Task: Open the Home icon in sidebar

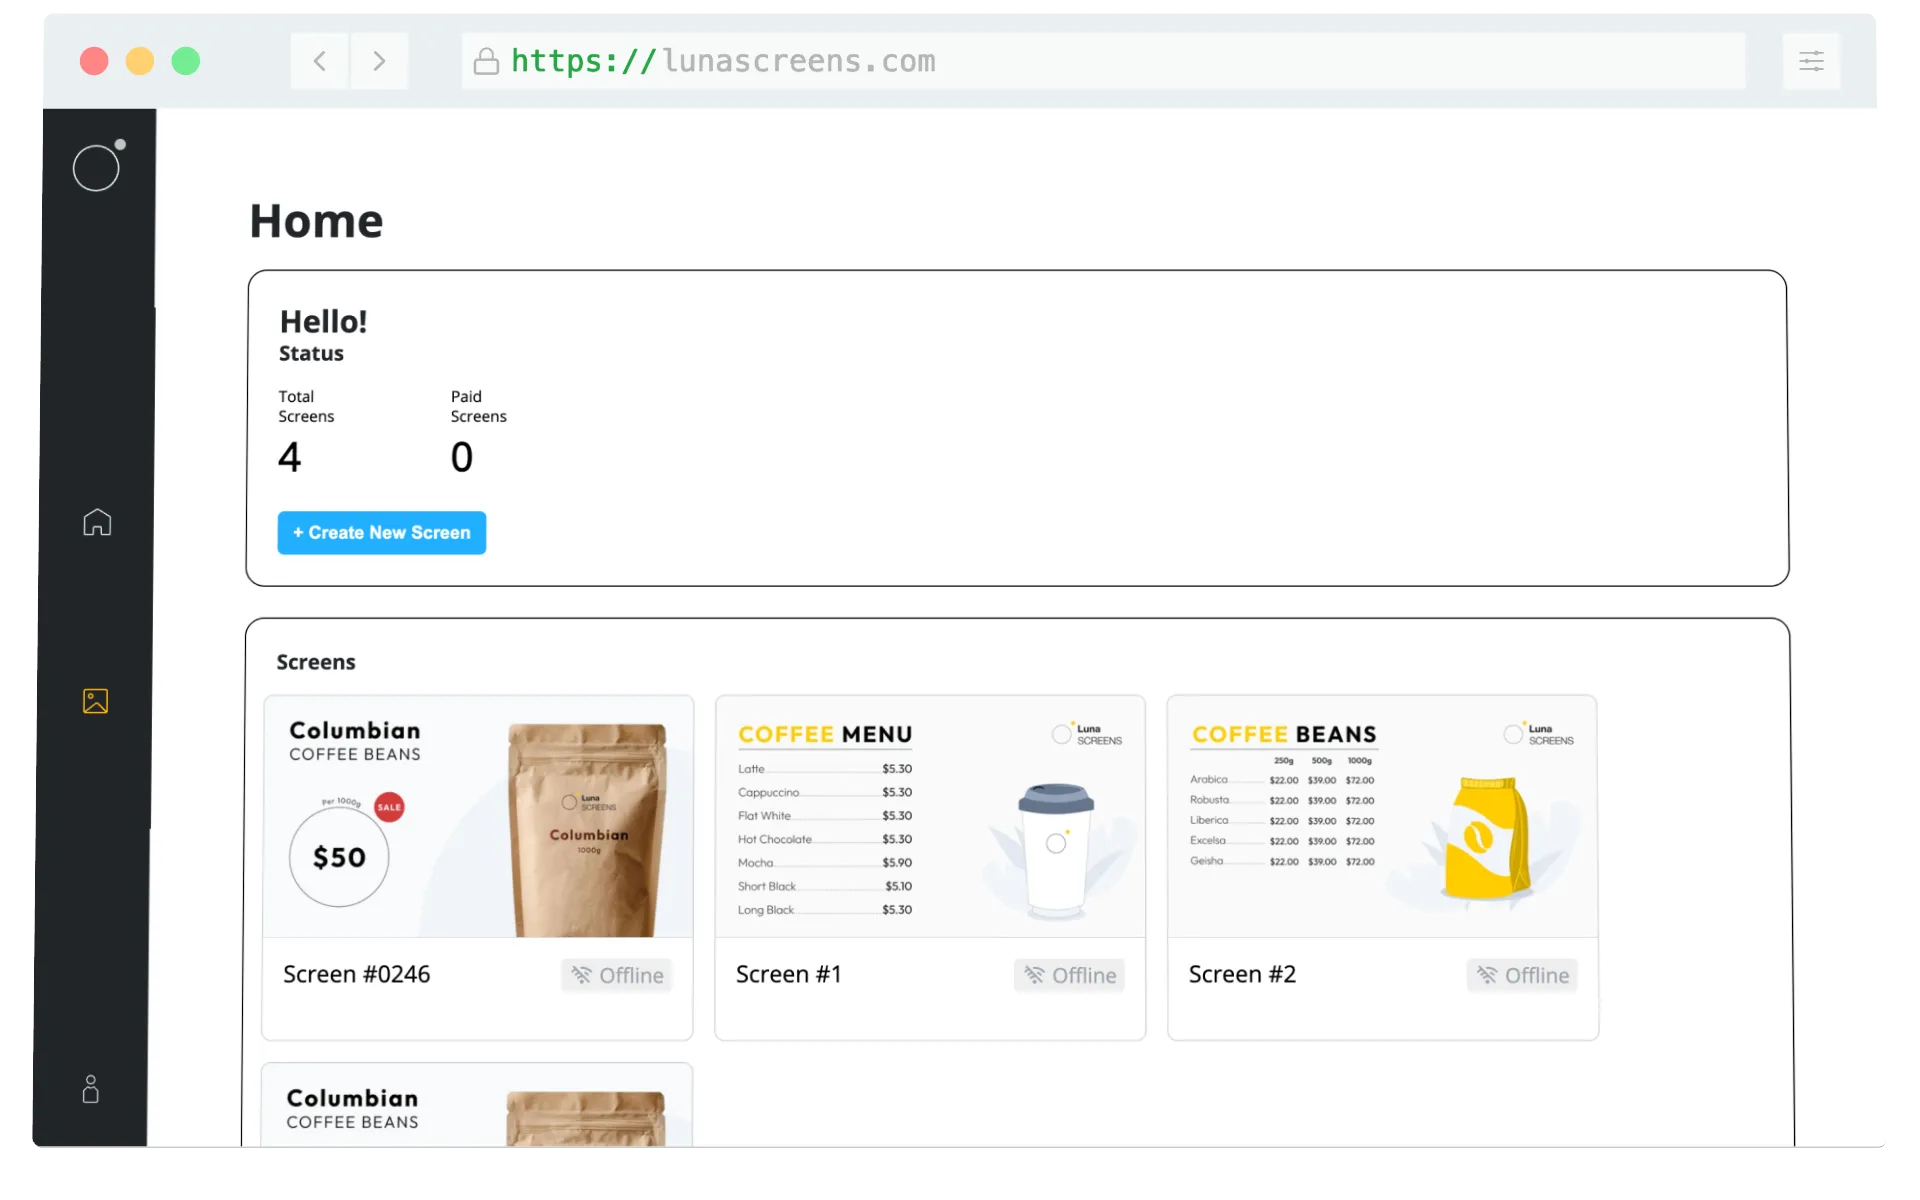Action: pyautogui.click(x=97, y=522)
